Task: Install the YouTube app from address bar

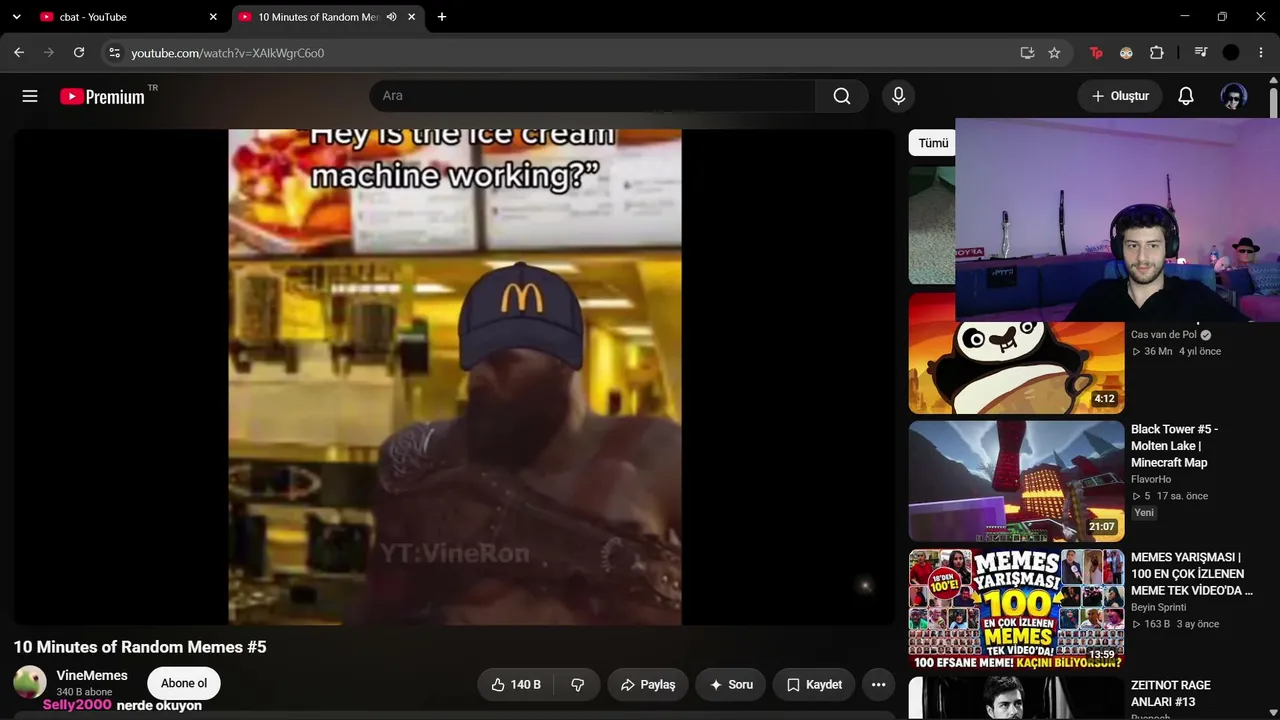Action: [1027, 53]
